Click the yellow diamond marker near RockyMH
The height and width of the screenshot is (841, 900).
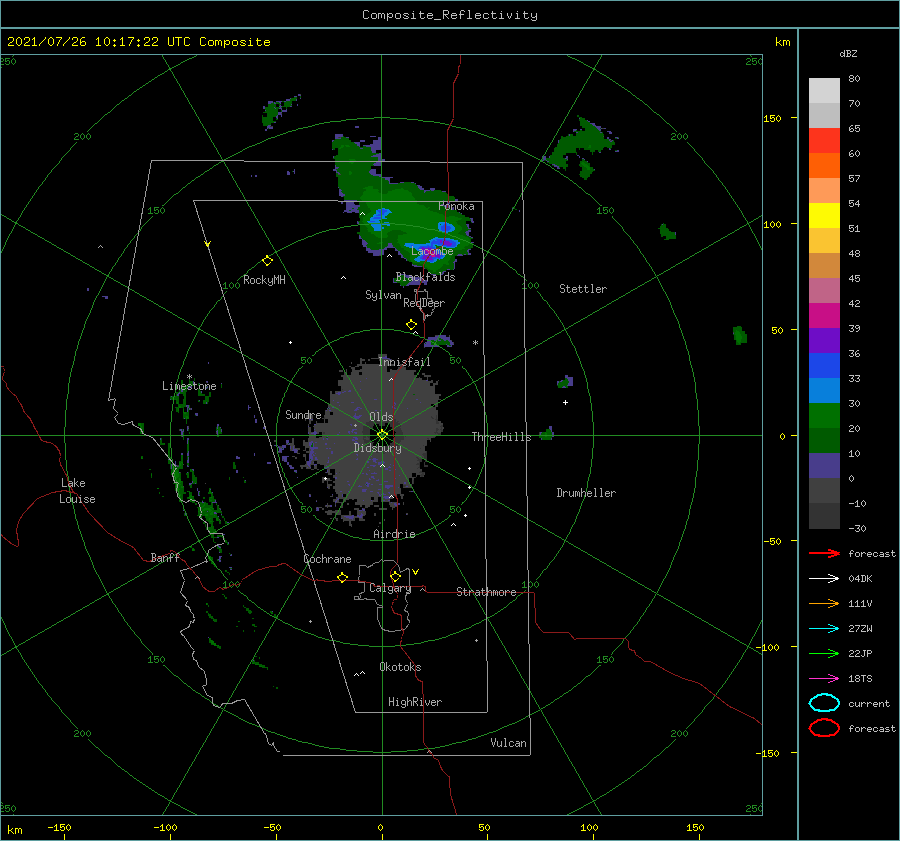[x=267, y=261]
